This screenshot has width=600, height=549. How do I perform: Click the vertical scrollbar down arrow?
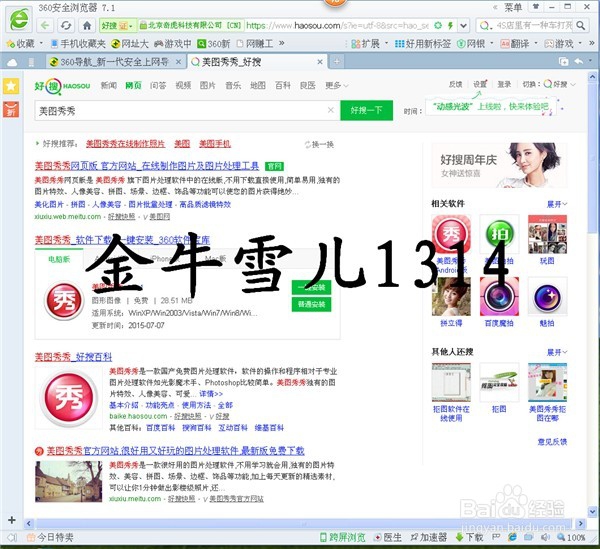593,510
